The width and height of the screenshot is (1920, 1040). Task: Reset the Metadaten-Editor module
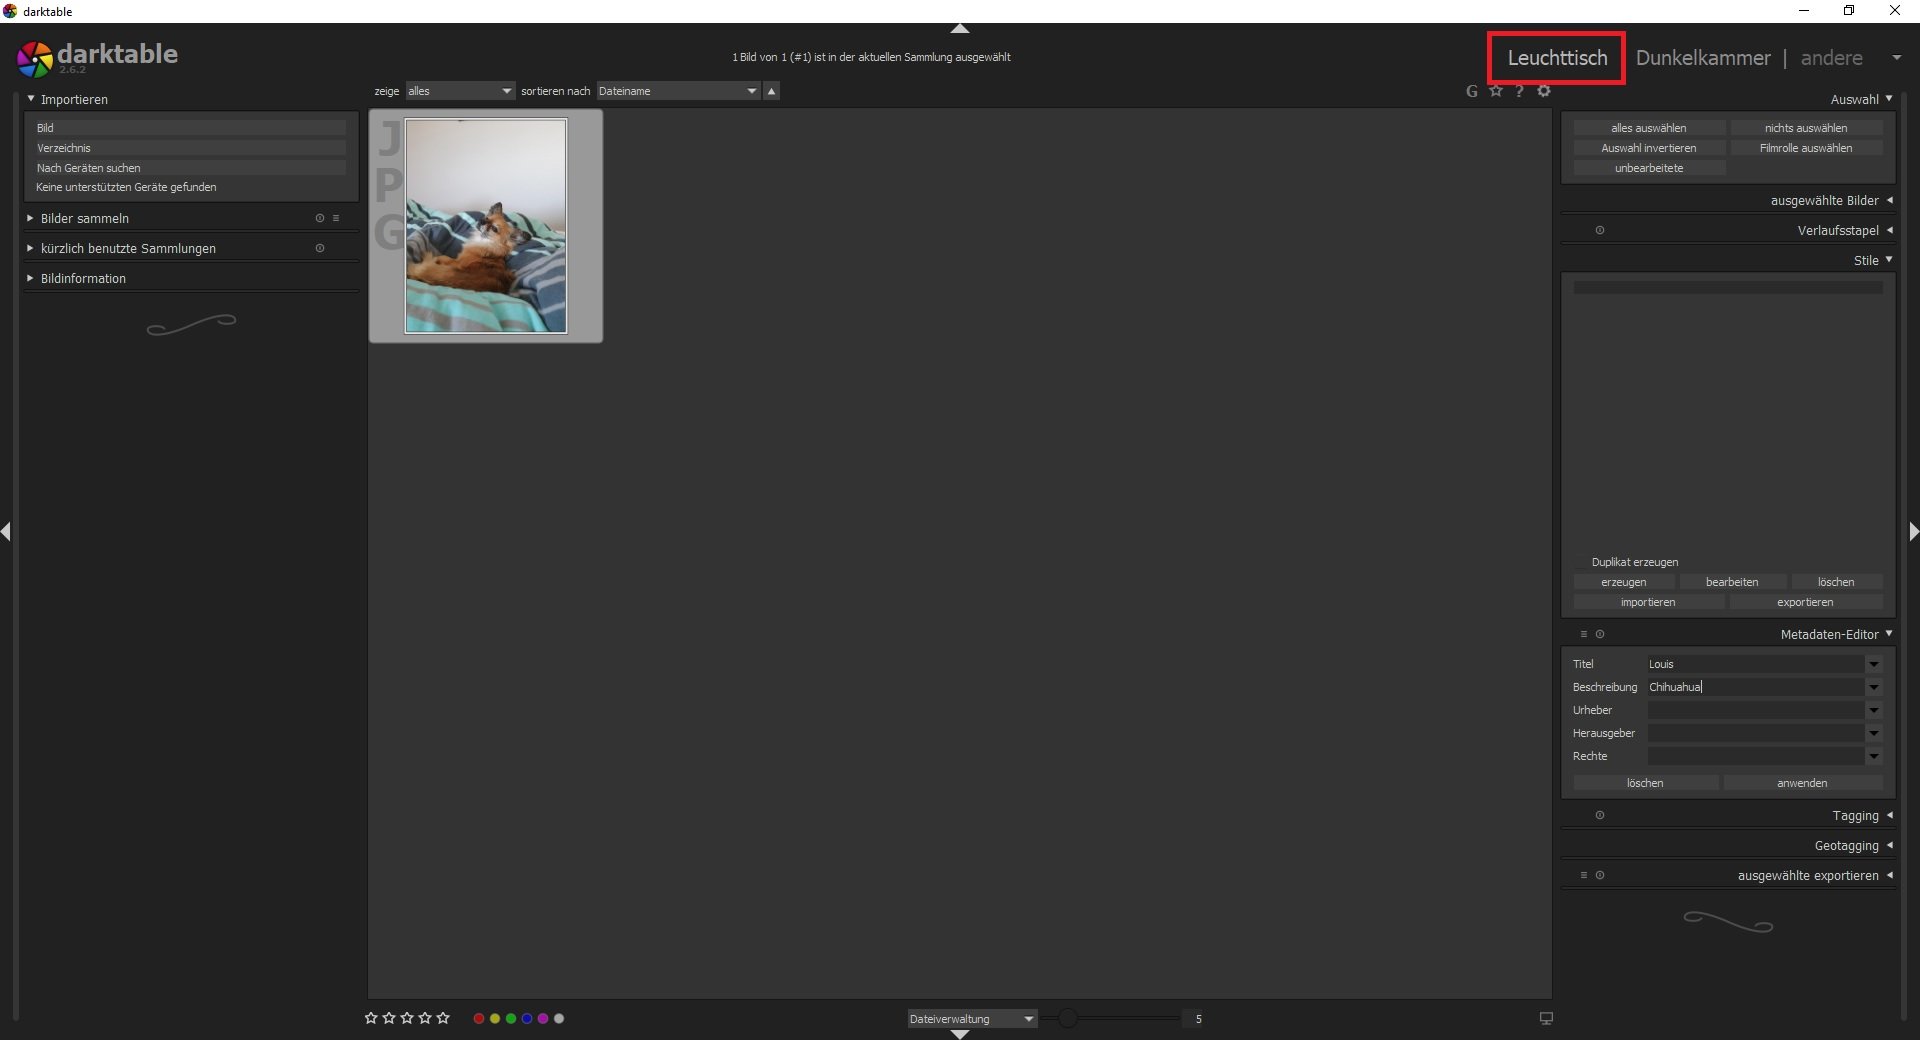click(1600, 634)
